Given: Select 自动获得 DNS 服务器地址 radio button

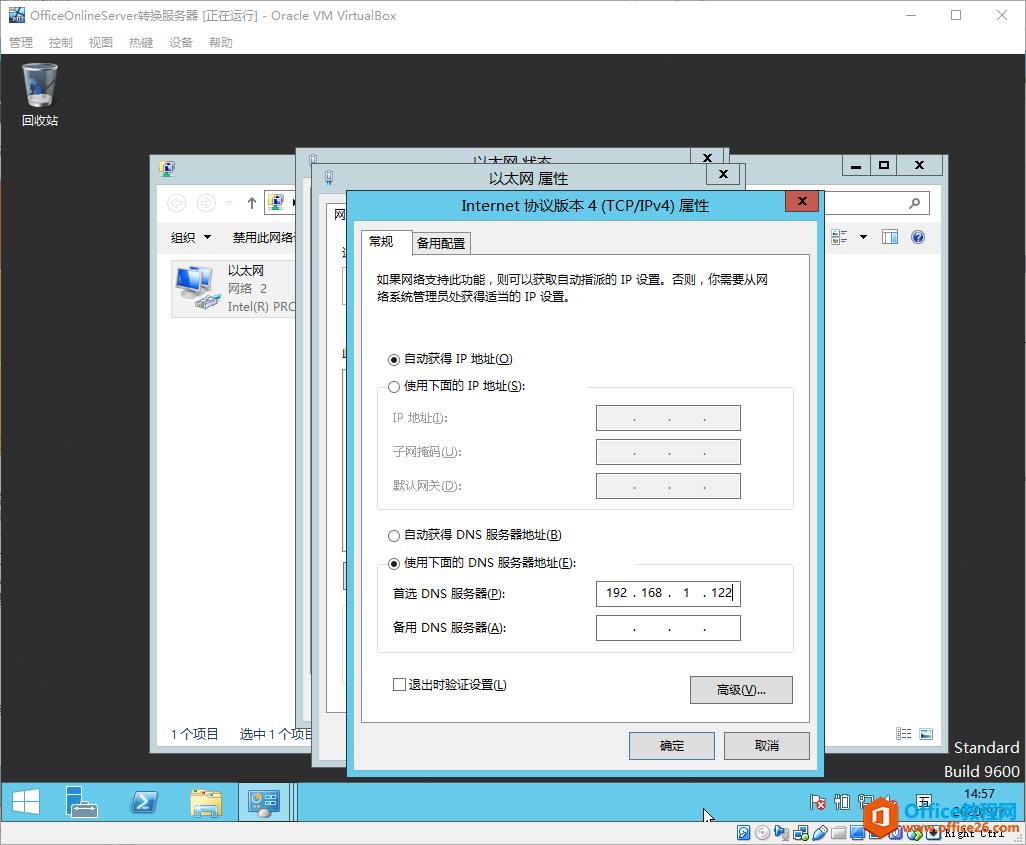Looking at the screenshot, I should [394, 535].
